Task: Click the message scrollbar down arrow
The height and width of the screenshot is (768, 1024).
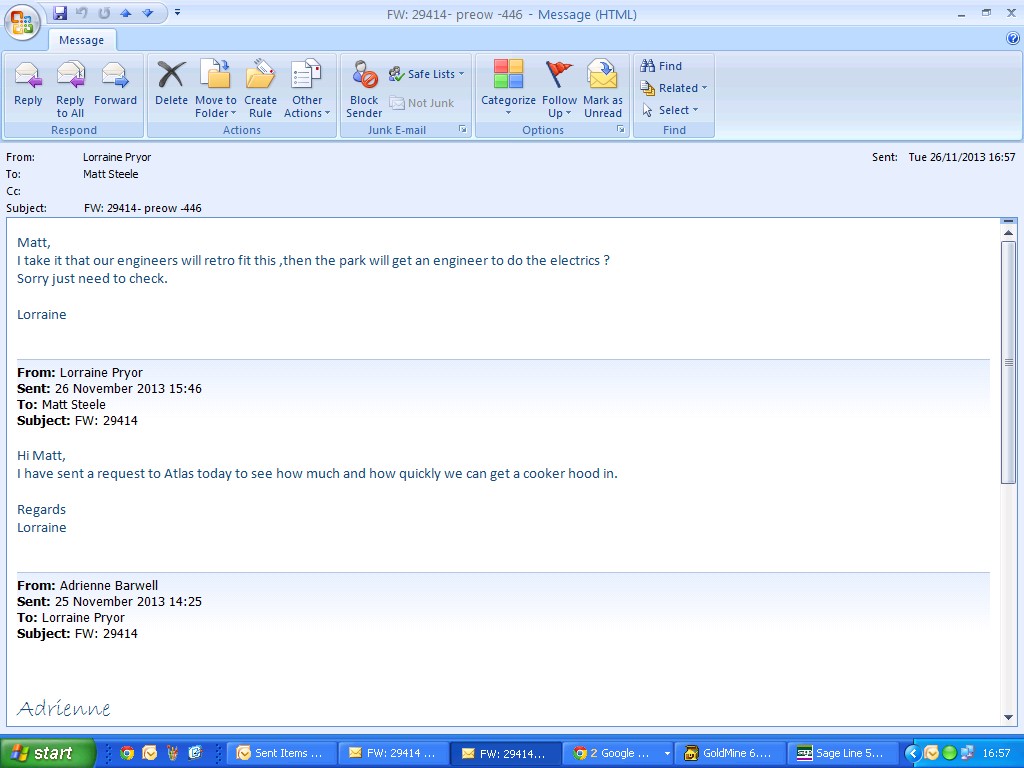Action: point(1008,717)
